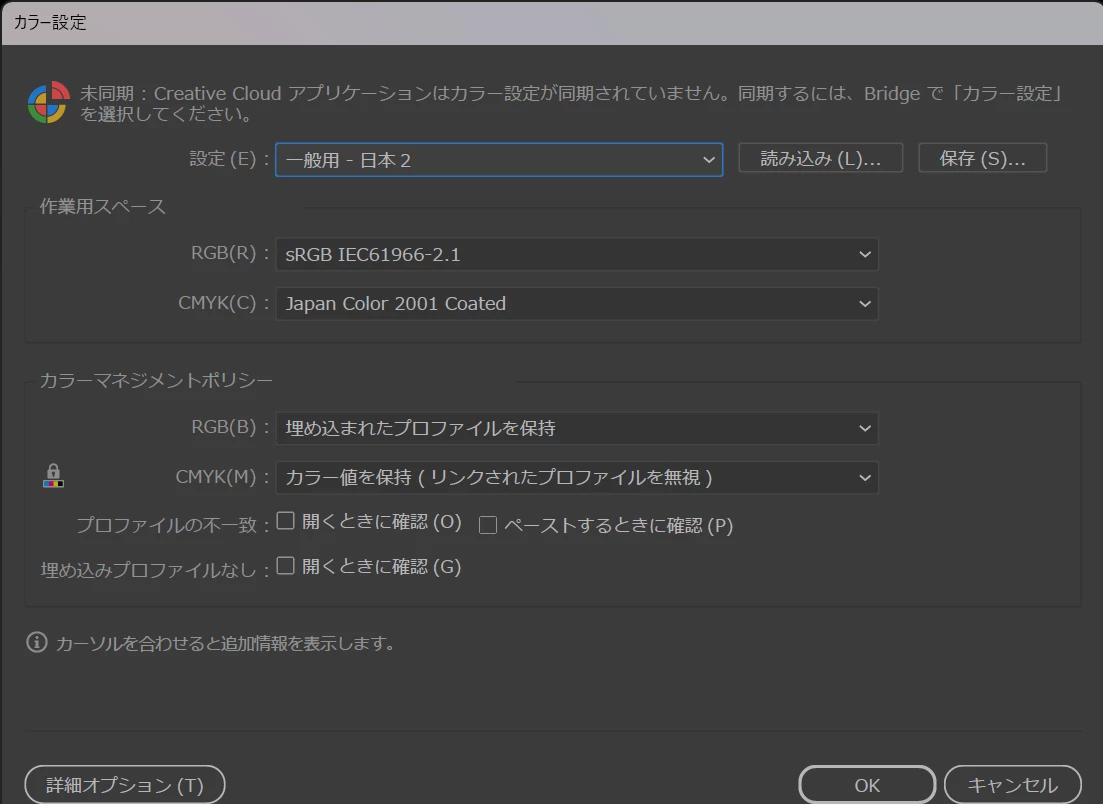This screenshot has width=1103, height=804.
Task: Enable ペーストするときに確認 (P) checkbox
Action: click(x=487, y=525)
